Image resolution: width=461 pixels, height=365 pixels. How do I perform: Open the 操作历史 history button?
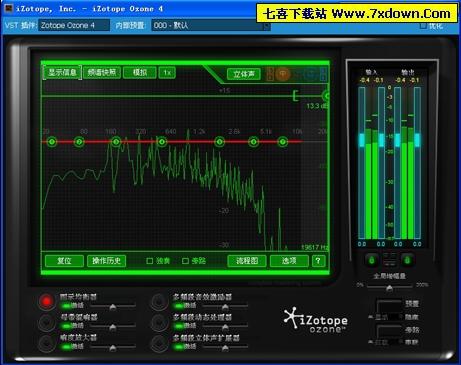coord(106,261)
